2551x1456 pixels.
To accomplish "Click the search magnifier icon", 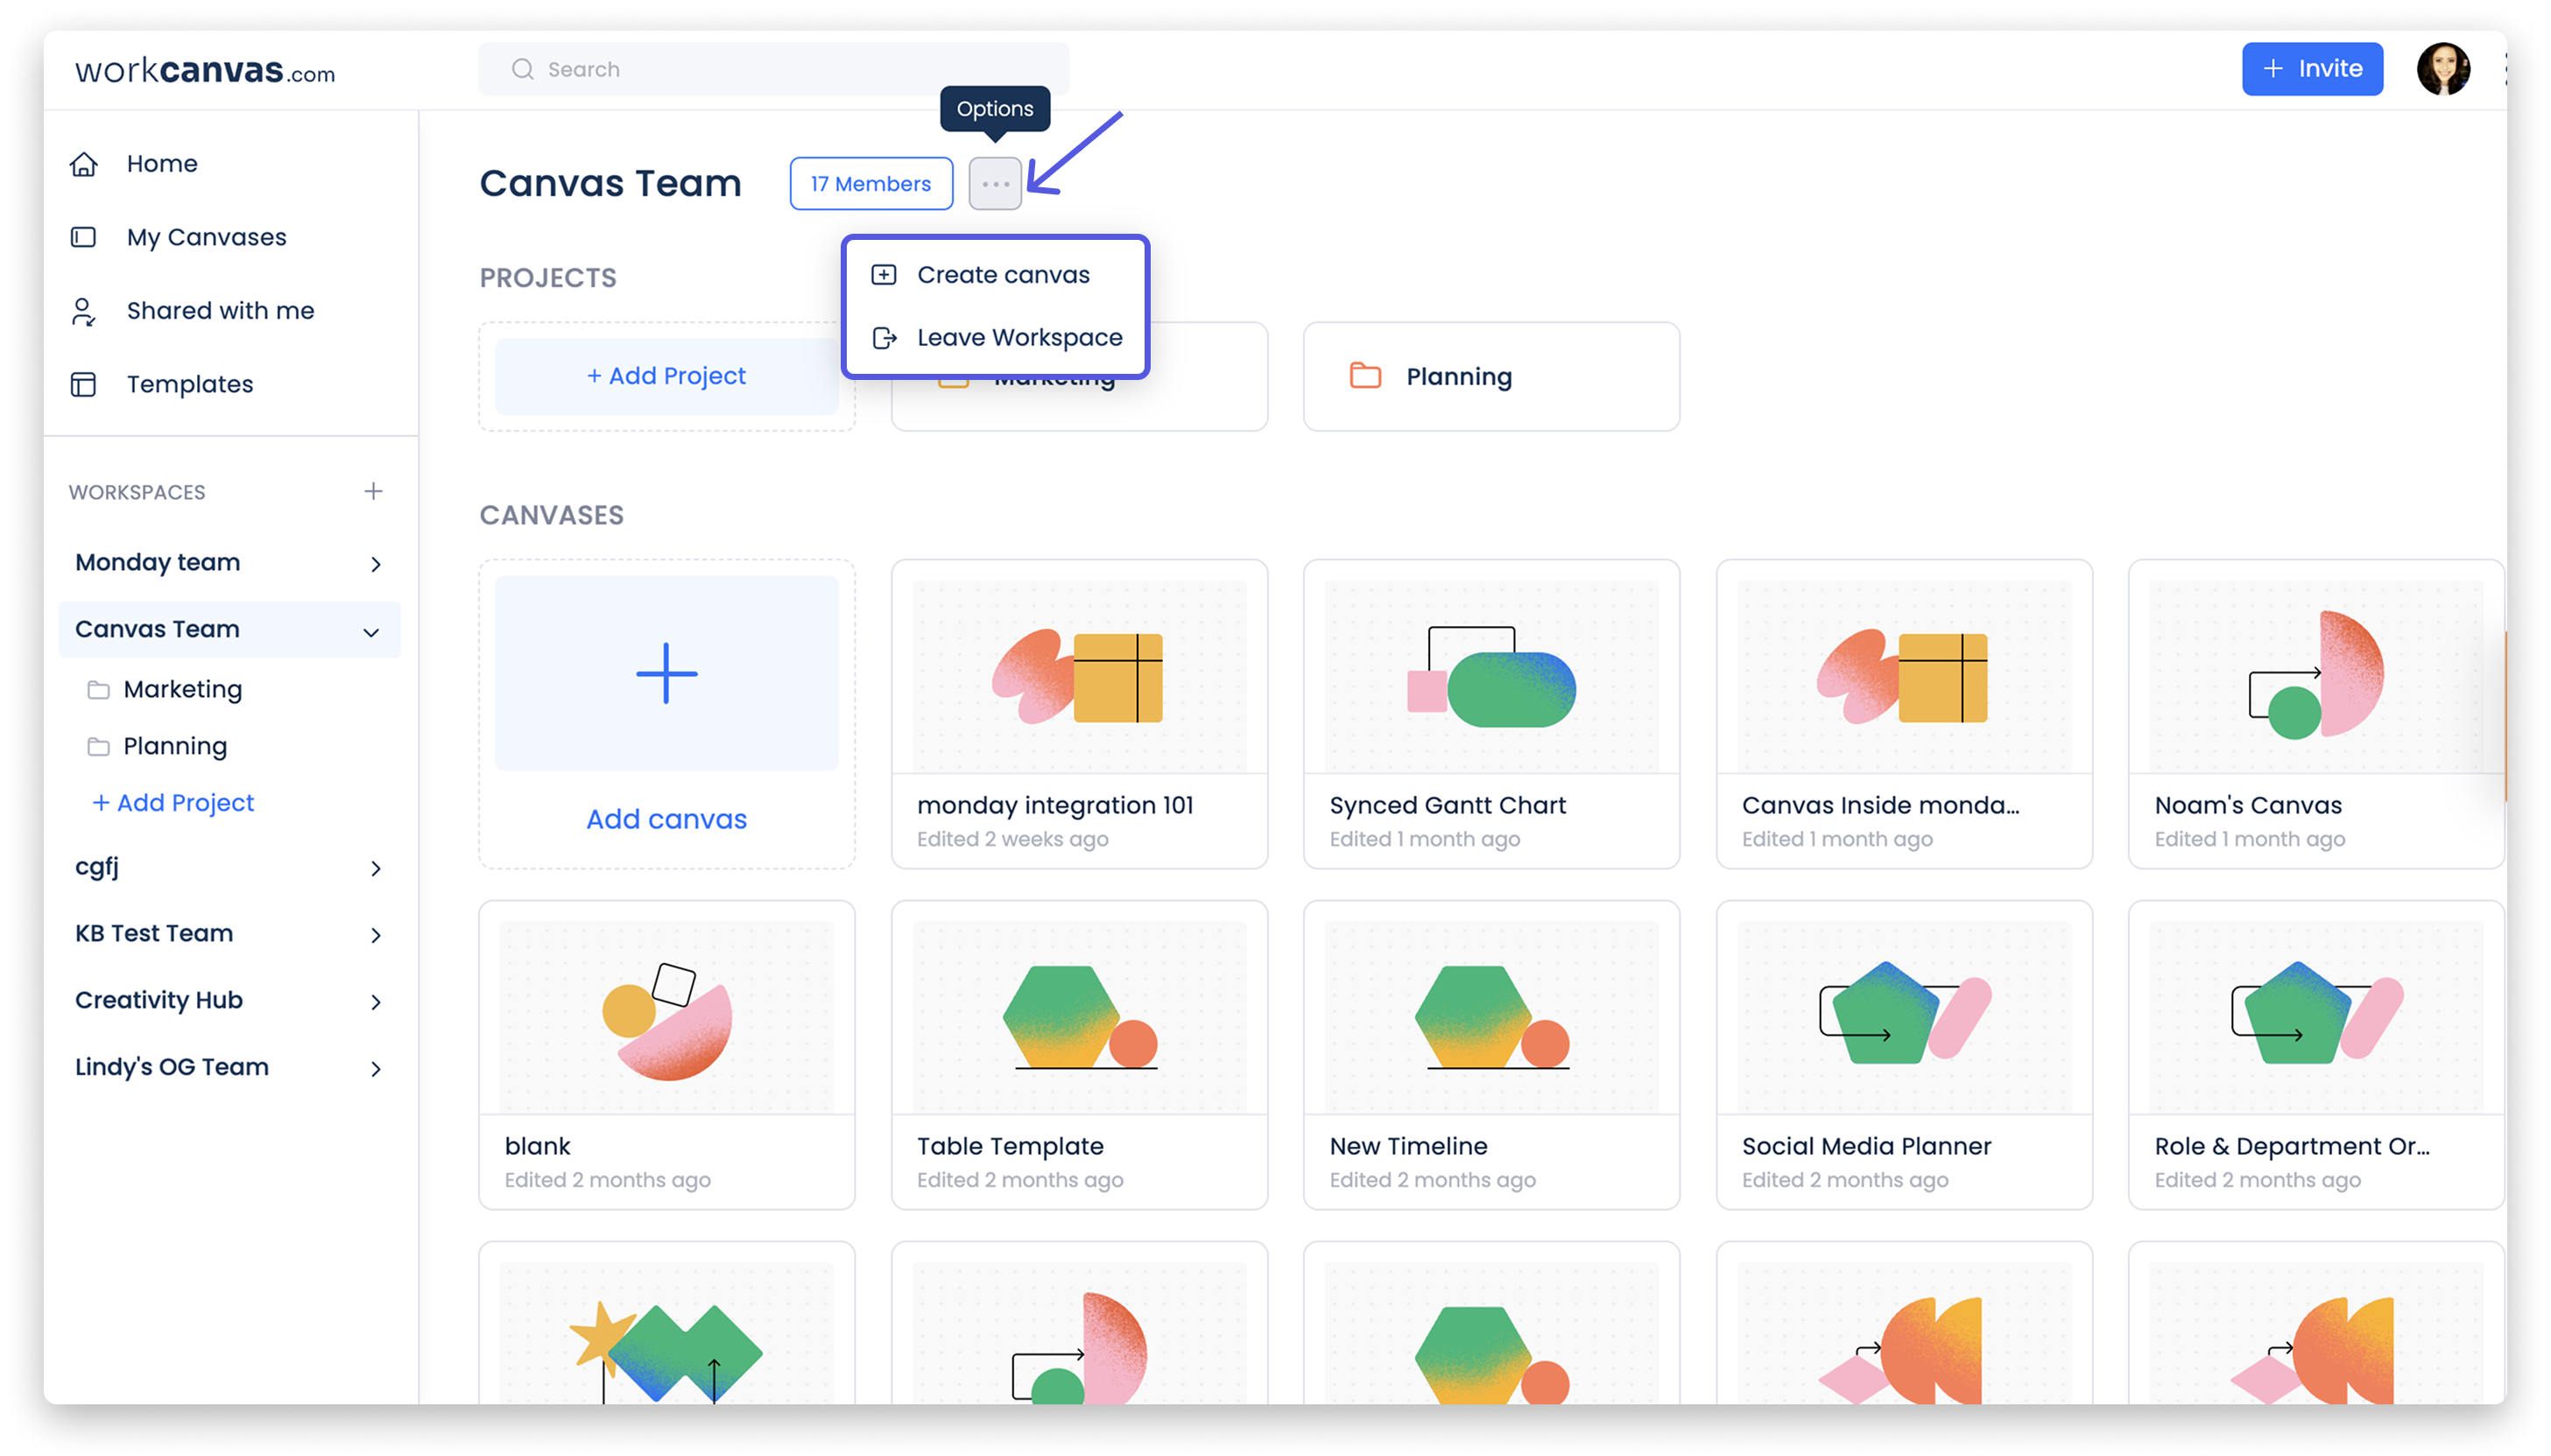I will click(x=522, y=69).
